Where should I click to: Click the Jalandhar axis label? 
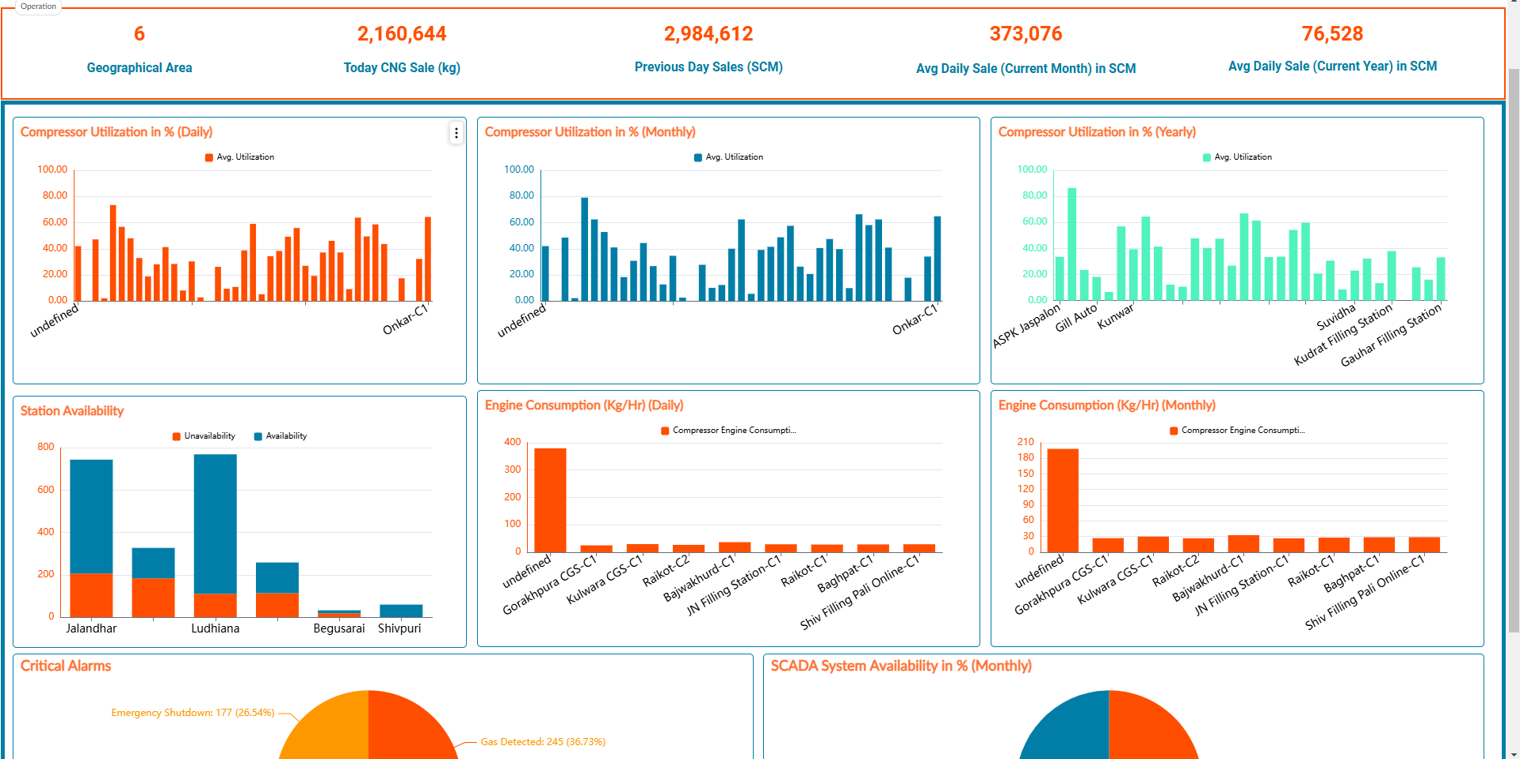click(91, 629)
